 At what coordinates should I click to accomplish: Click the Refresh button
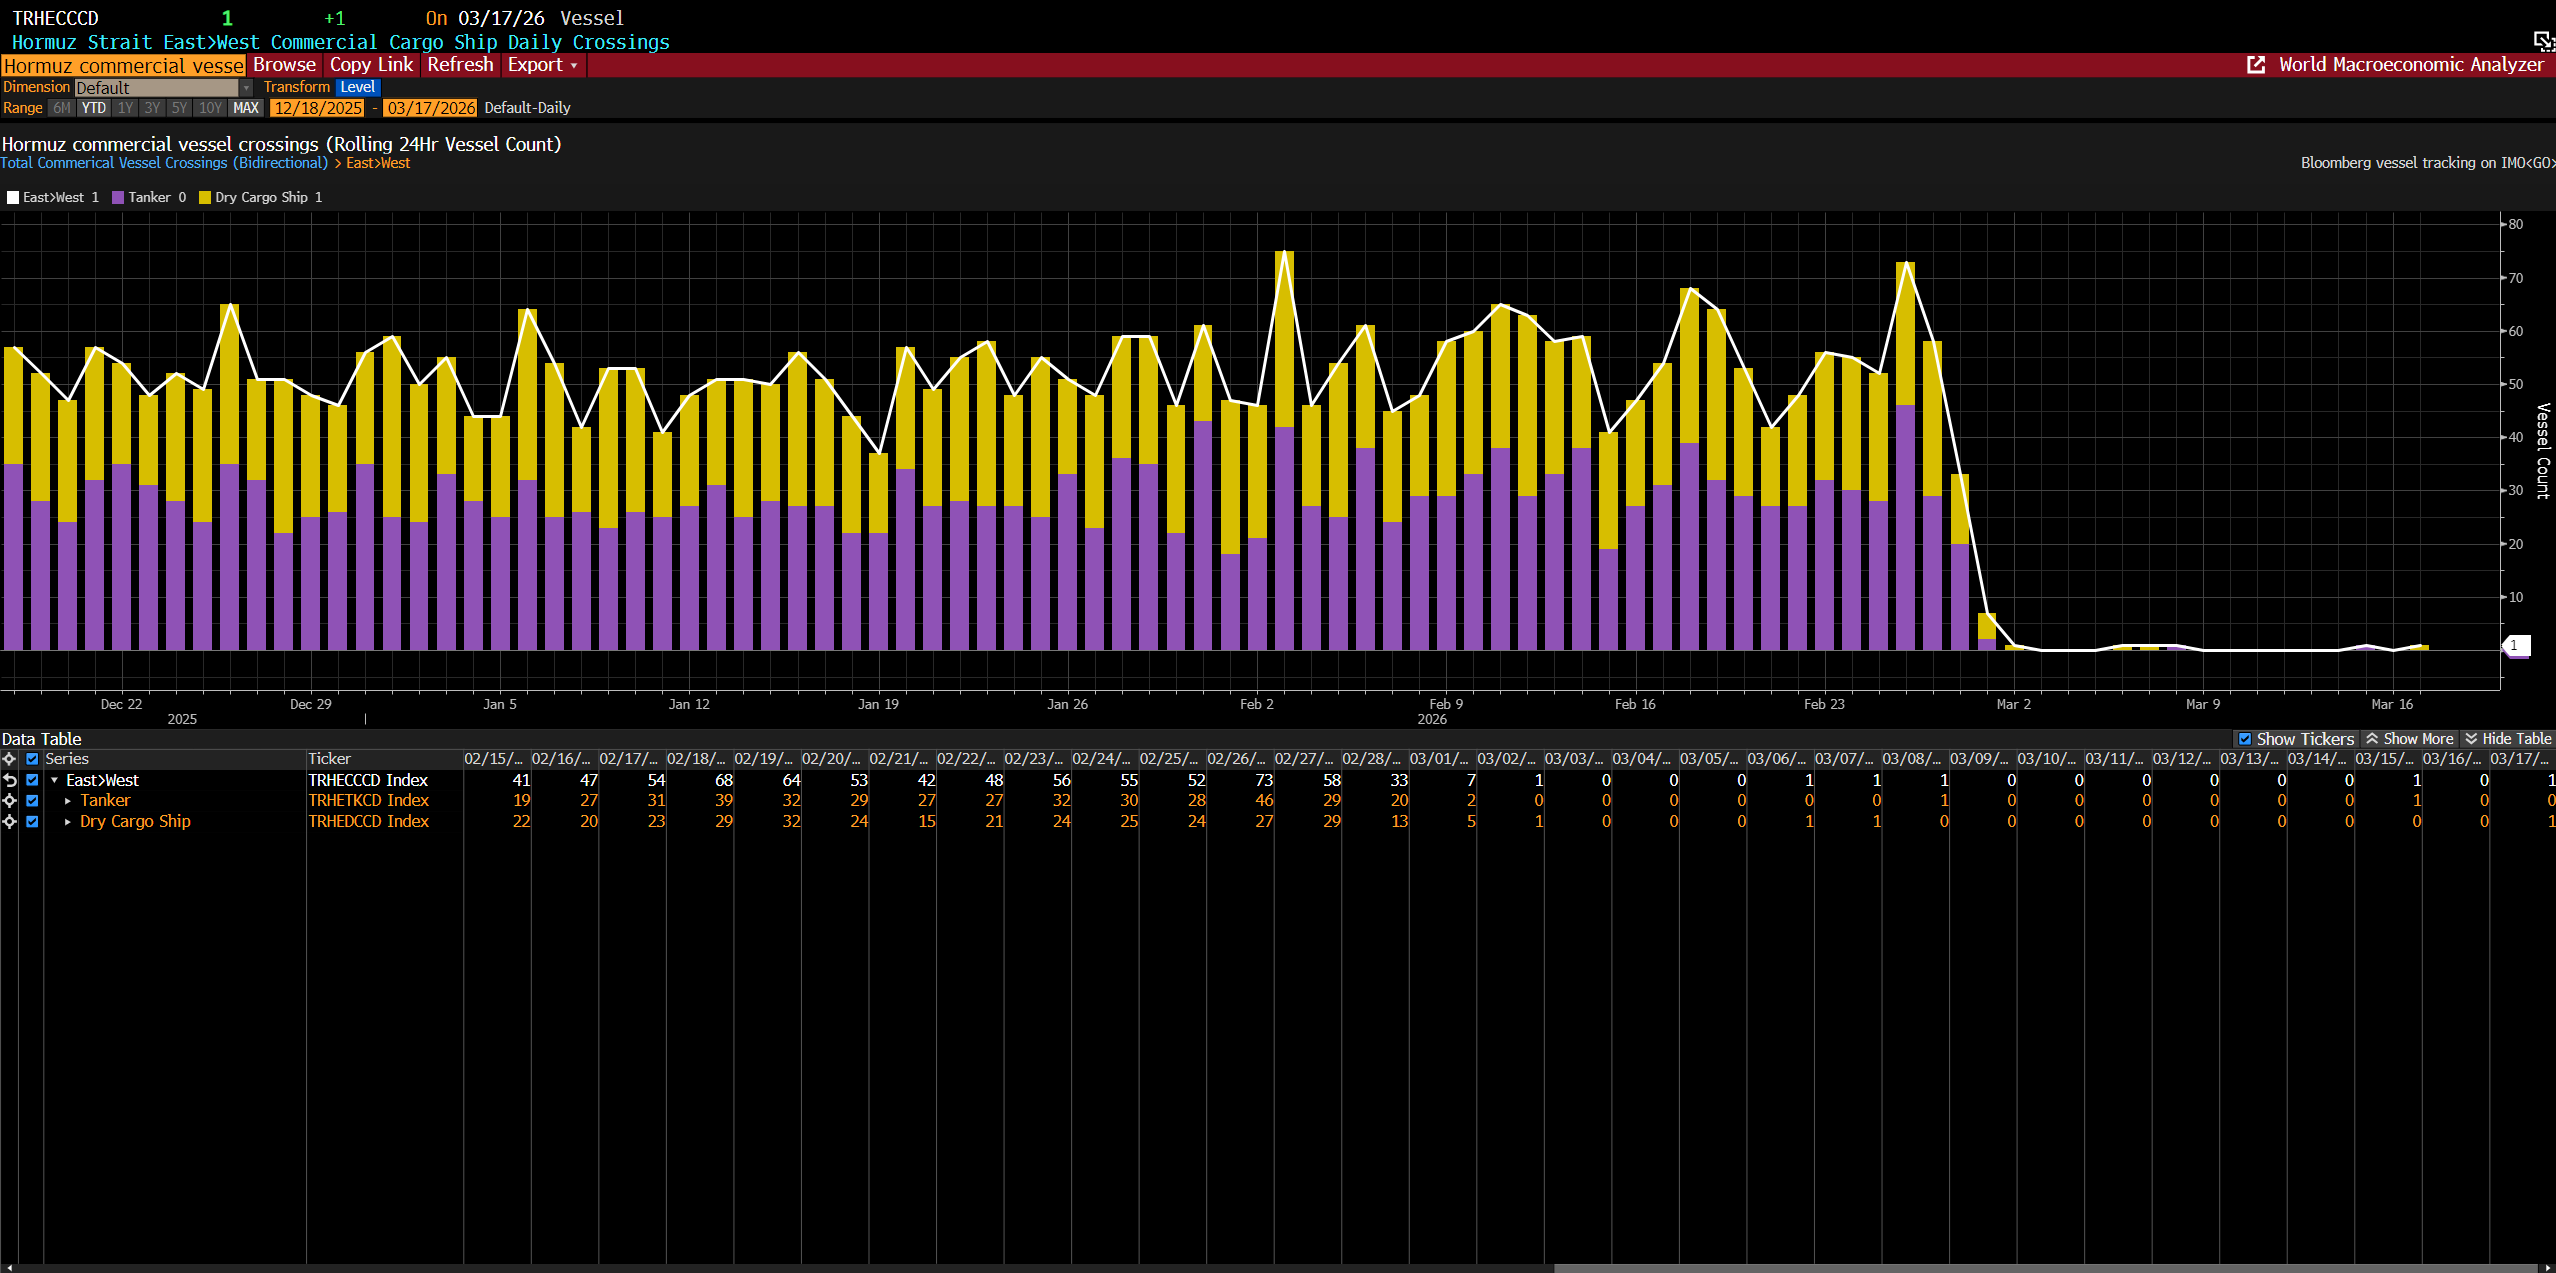460,65
